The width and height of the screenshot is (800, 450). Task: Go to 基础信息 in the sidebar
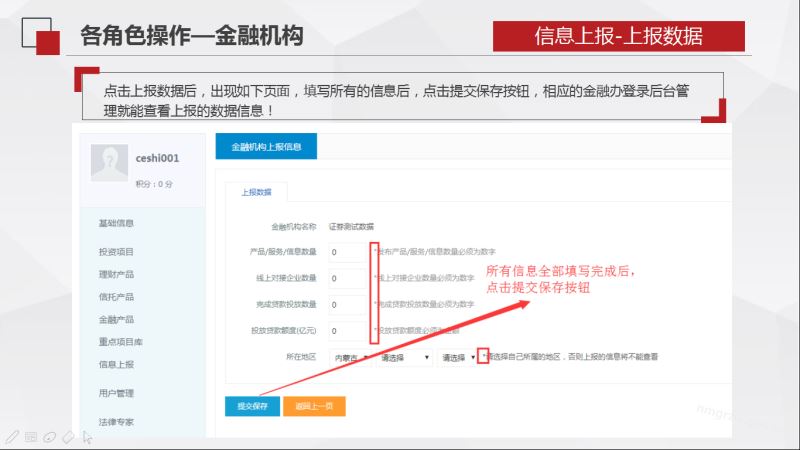117,222
